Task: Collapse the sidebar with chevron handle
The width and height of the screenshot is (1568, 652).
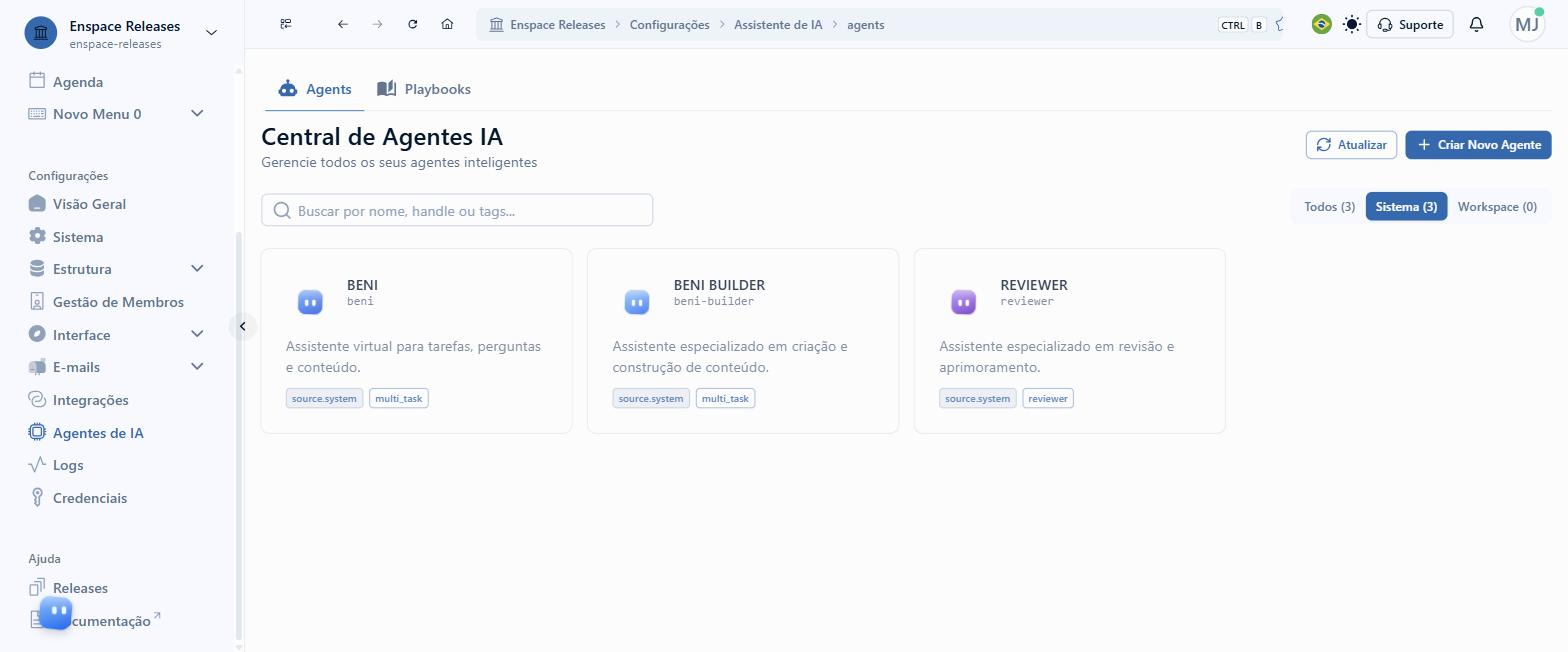Action: coord(242,326)
